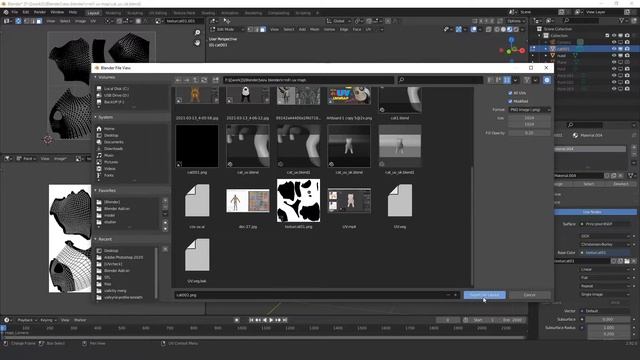Switch file browser to thumbnails display

[x=507, y=80]
